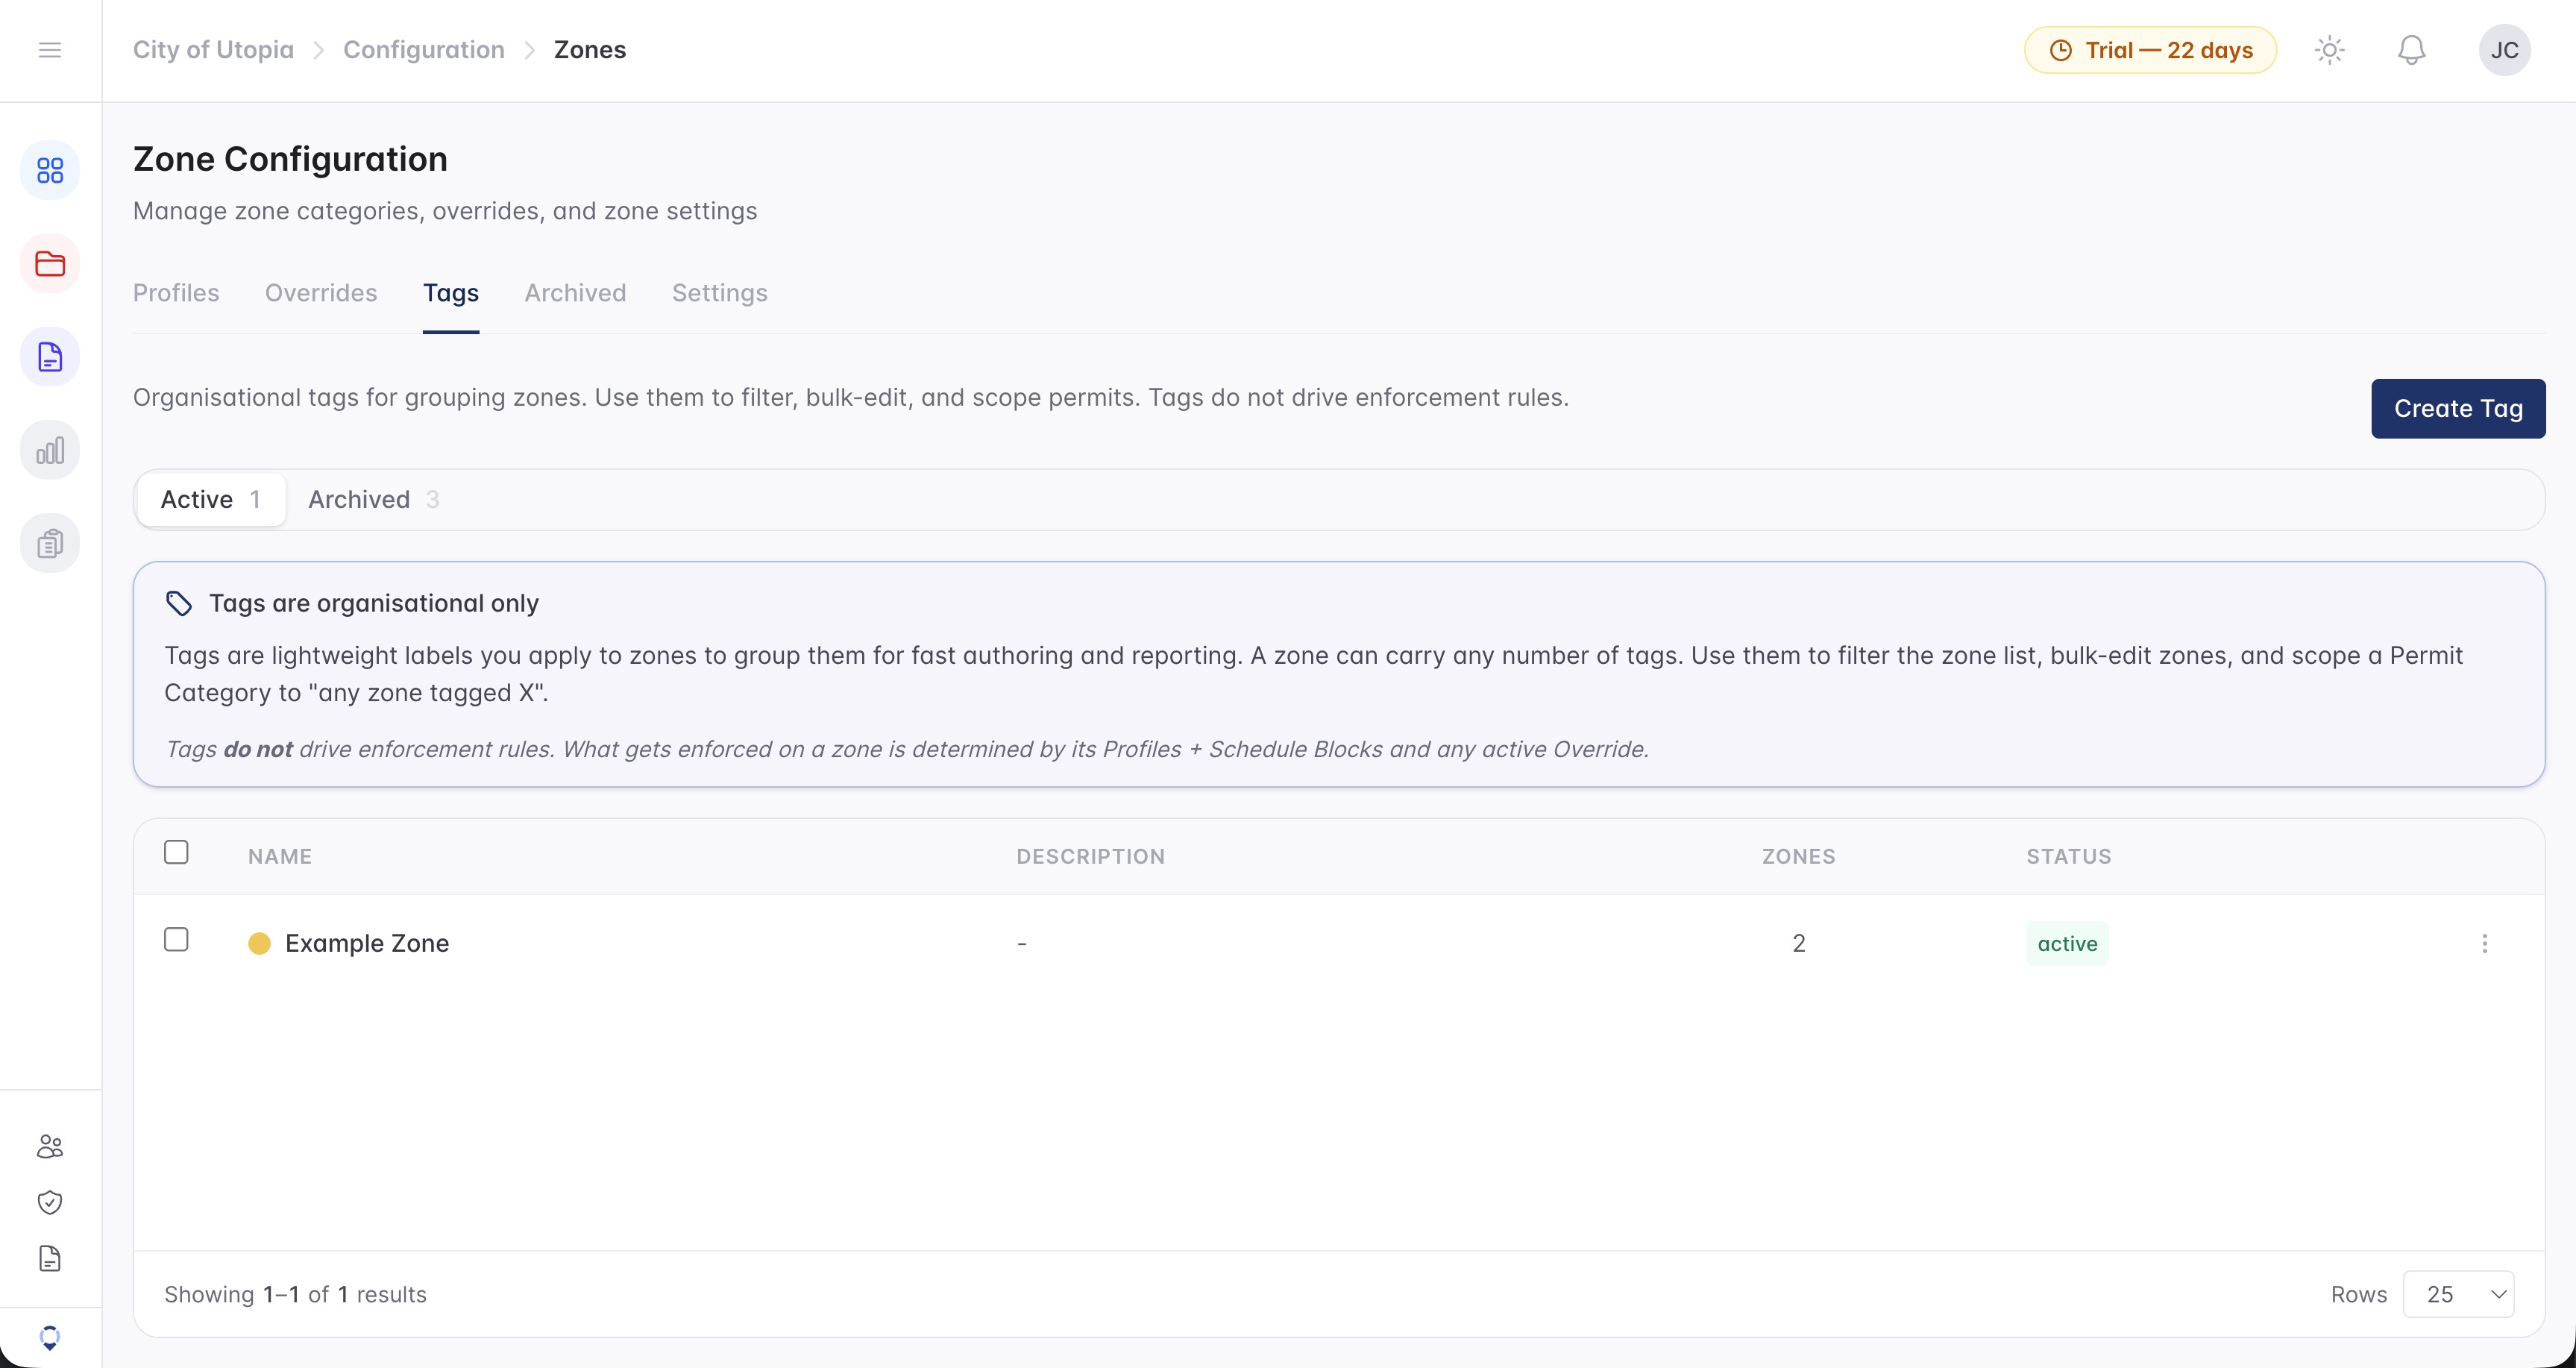This screenshot has height=1368, width=2576.
Task: Select all tags with header checkbox
Action: pos(176,852)
